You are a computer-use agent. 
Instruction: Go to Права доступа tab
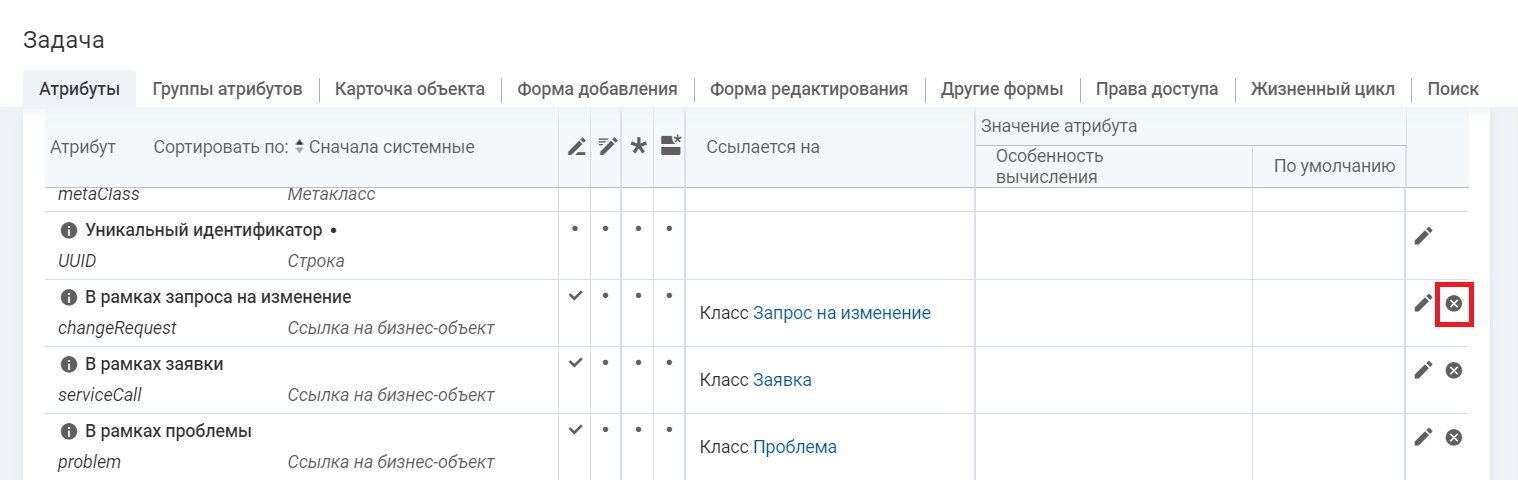tap(1156, 89)
